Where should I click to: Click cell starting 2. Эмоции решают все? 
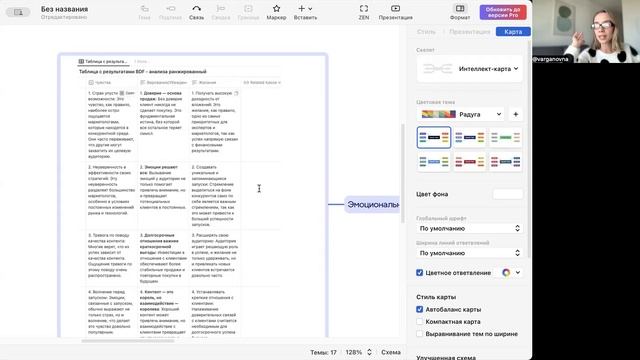click(x=163, y=195)
